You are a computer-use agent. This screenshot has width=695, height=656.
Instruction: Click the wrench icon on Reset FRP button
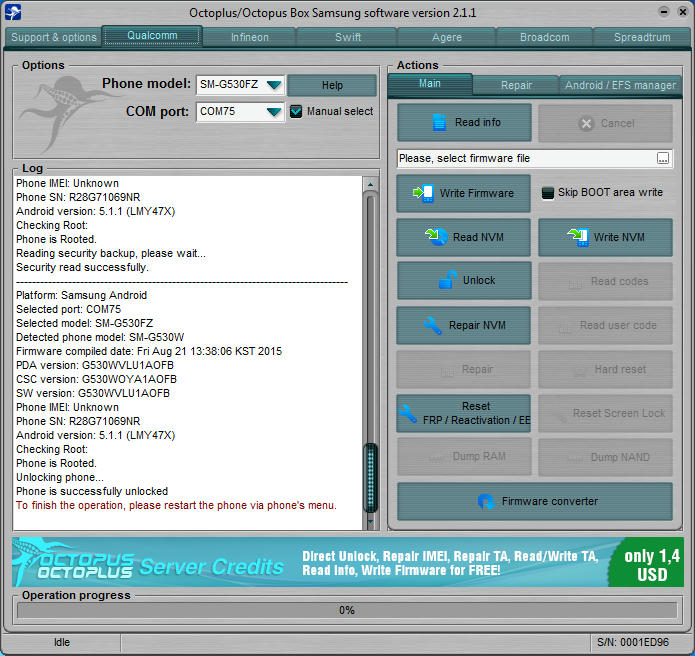(x=408, y=414)
